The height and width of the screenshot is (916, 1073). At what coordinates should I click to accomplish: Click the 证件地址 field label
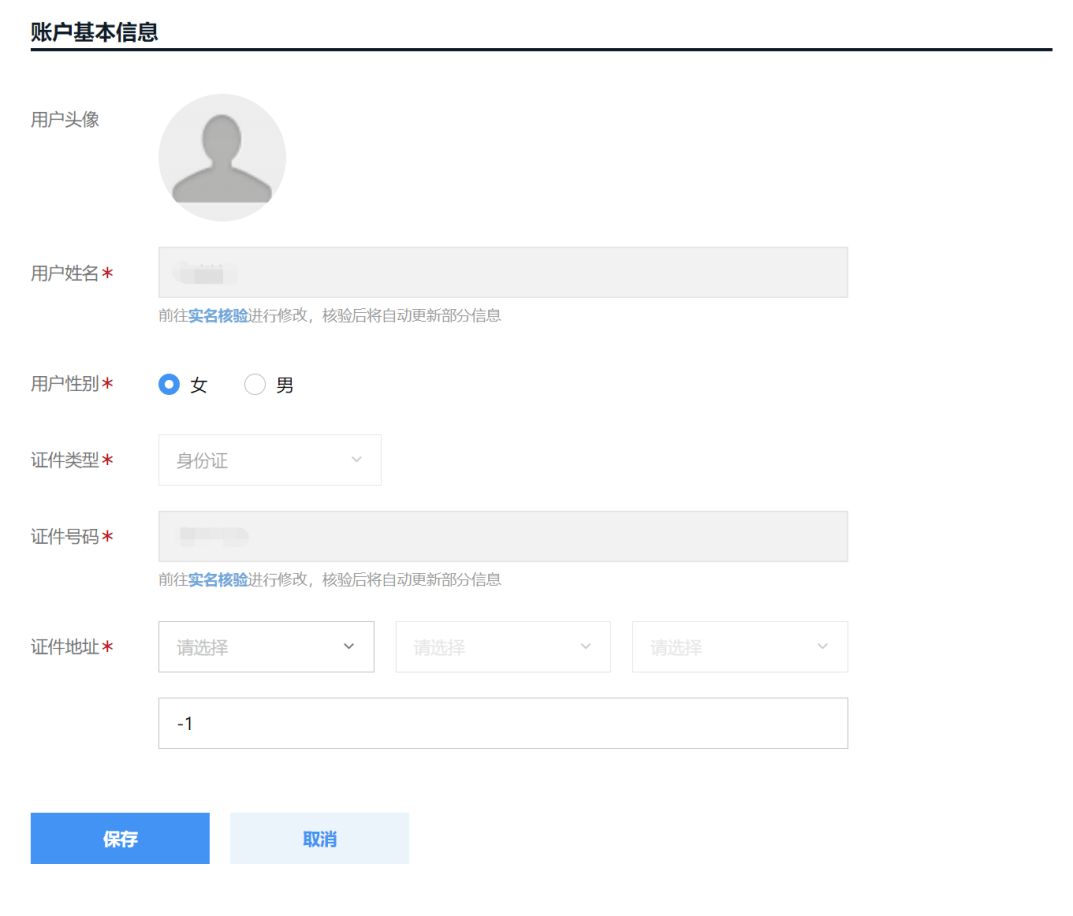(x=65, y=647)
